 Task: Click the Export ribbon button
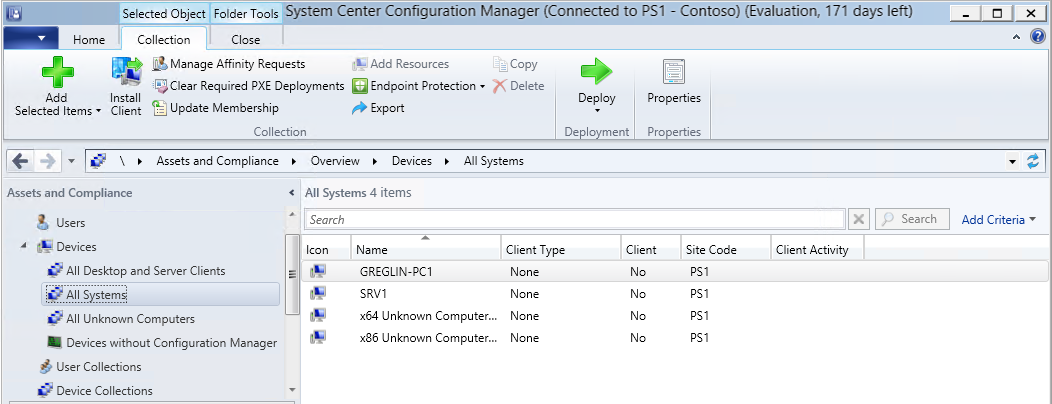378,108
